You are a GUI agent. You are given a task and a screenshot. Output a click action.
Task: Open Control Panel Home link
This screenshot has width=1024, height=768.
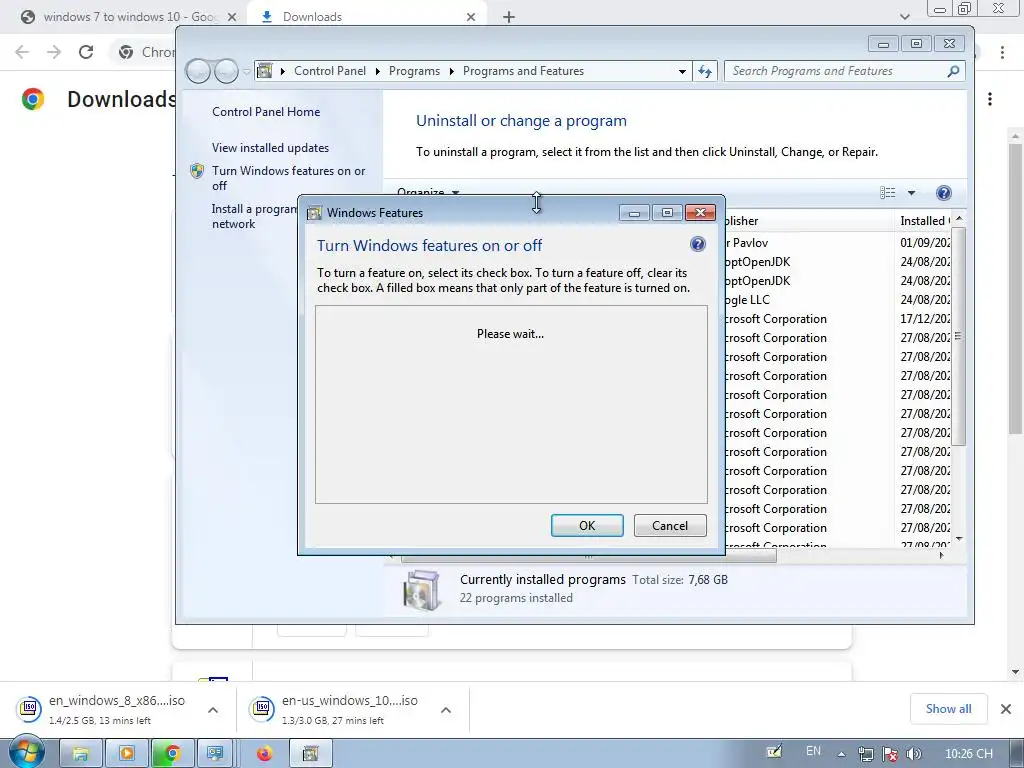coord(266,112)
